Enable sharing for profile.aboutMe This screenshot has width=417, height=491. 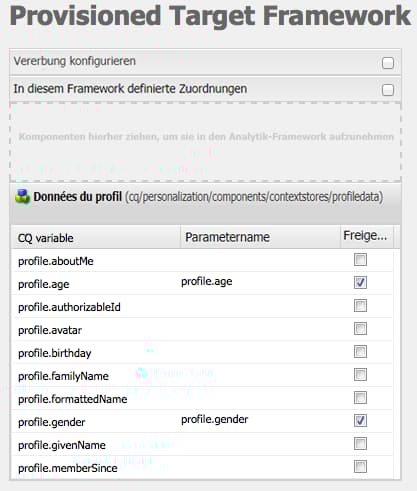tap(360, 259)
